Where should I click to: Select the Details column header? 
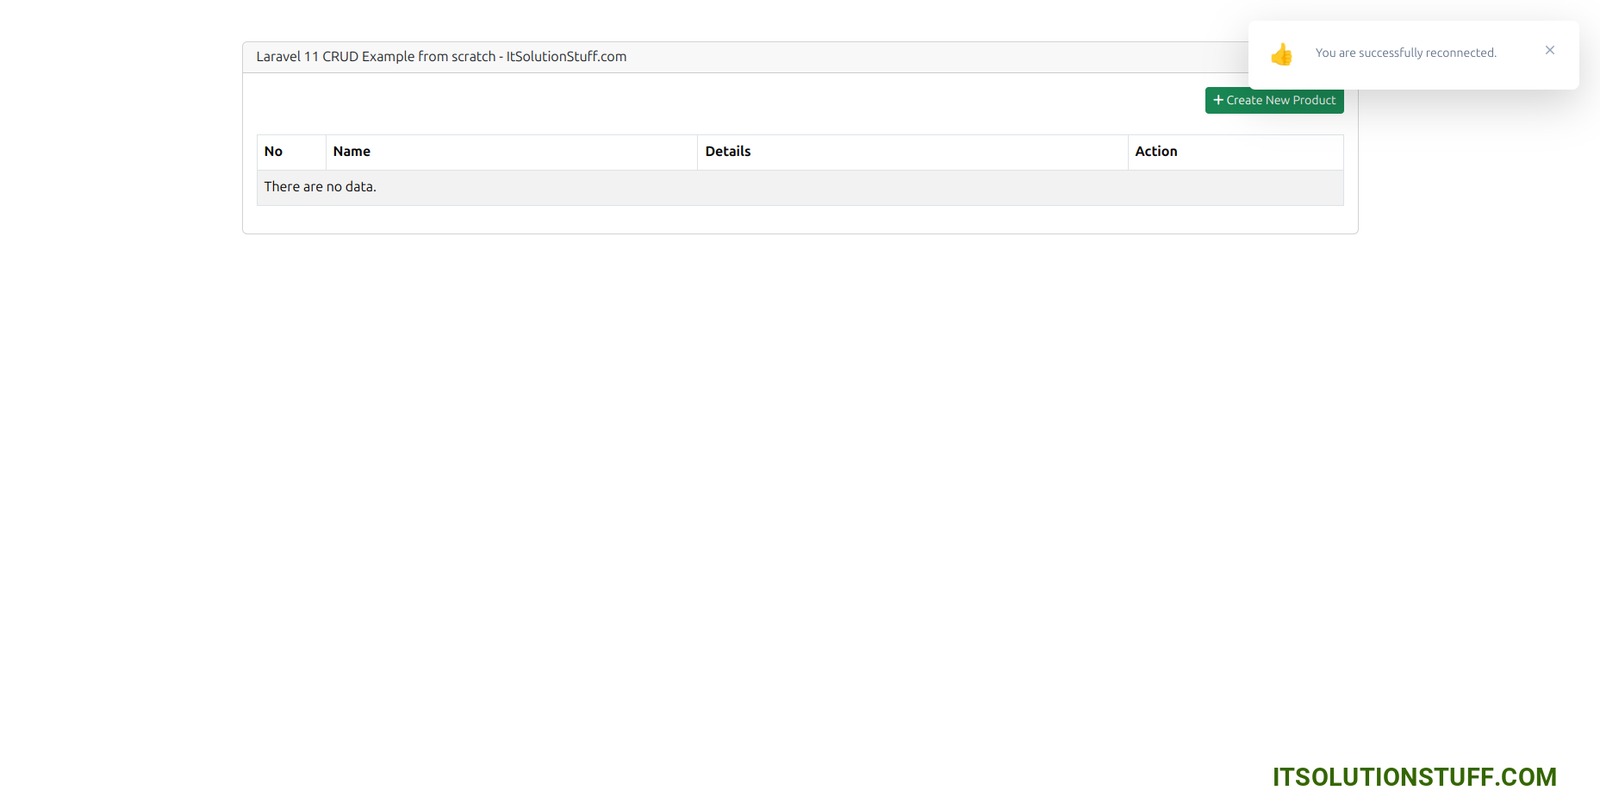pyautogui.click(x=728, y=152)
